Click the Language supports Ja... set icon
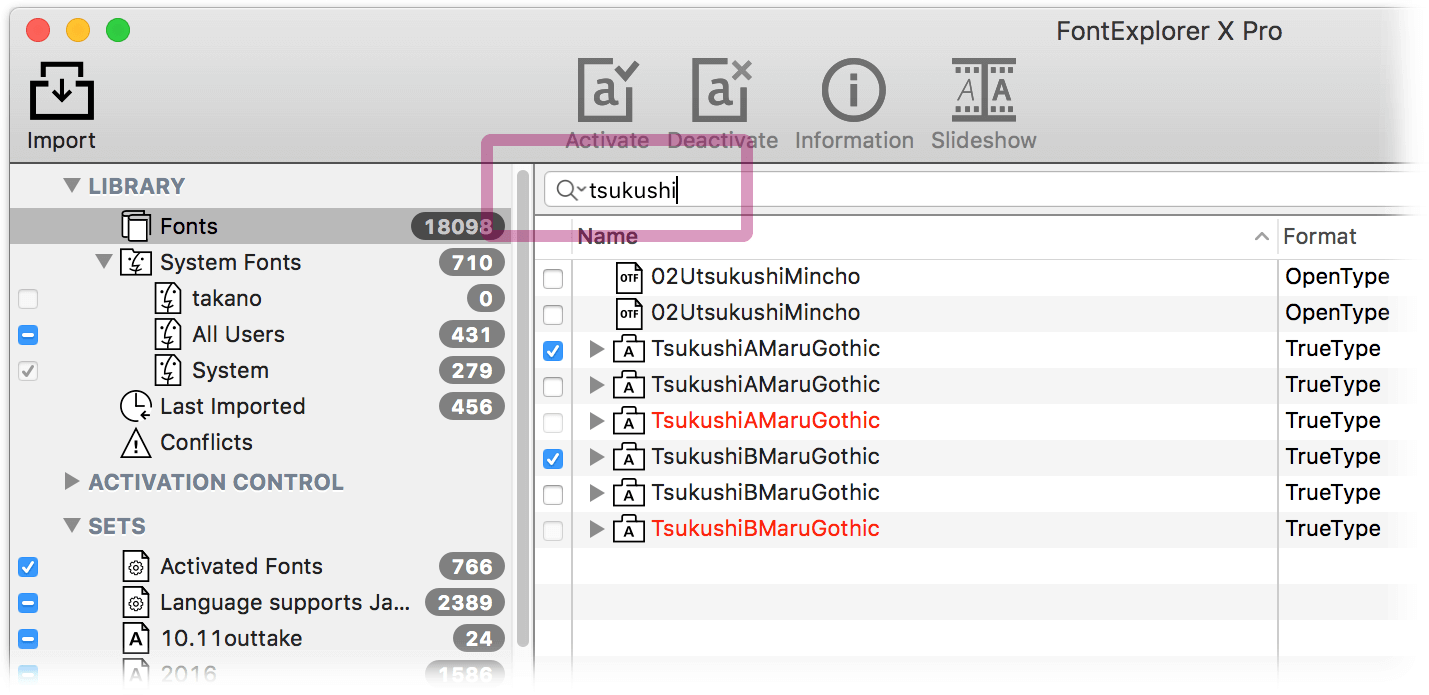Image resolution: width=1429 pixels, height=695 pixels. [135, 602]
